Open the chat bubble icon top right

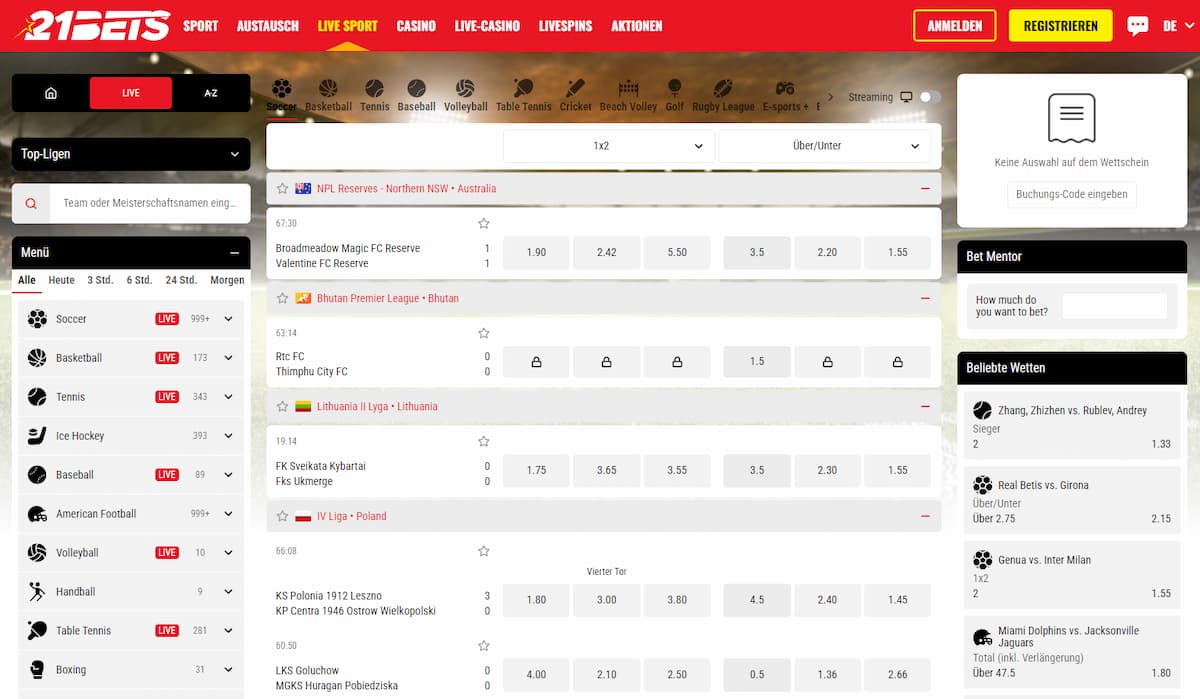coord(1138,25)
